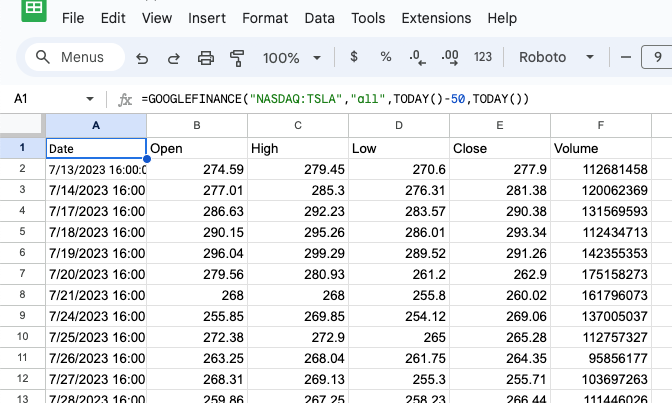Image resolution: width=672 pixels, height=403 pixels.
Task: Click the fx function icon
Action: [x=125, y=99]
